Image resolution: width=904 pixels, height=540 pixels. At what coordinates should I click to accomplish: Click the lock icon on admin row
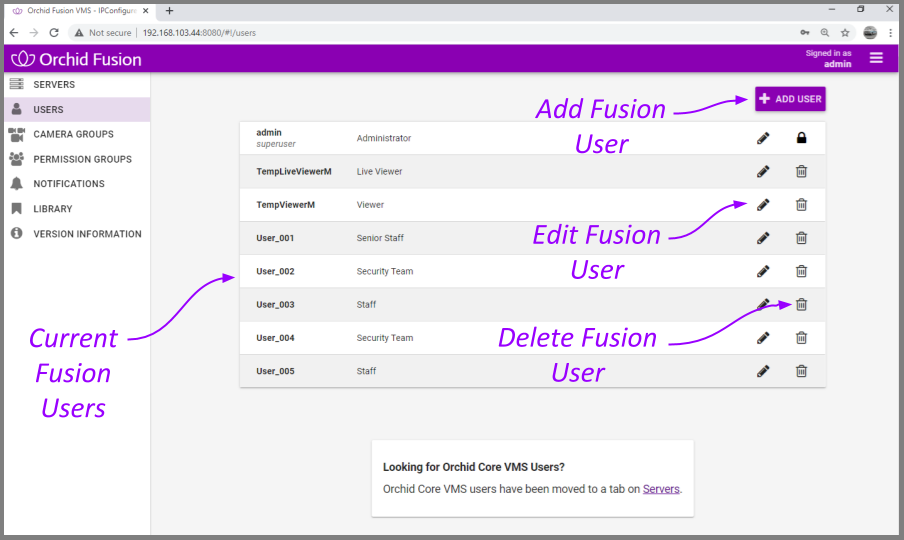(x=801, y=138)
